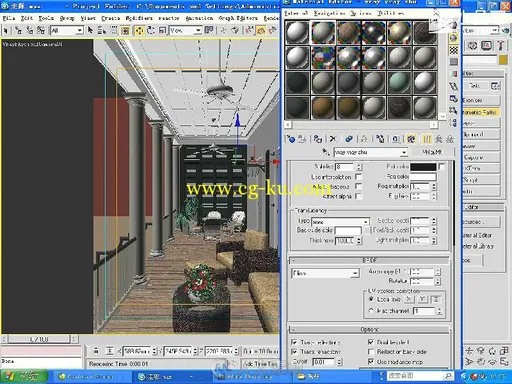This screenshot has width=512, height=384.
Task: Click Select Object arrow tool
Action: click(x=90, y=31)
